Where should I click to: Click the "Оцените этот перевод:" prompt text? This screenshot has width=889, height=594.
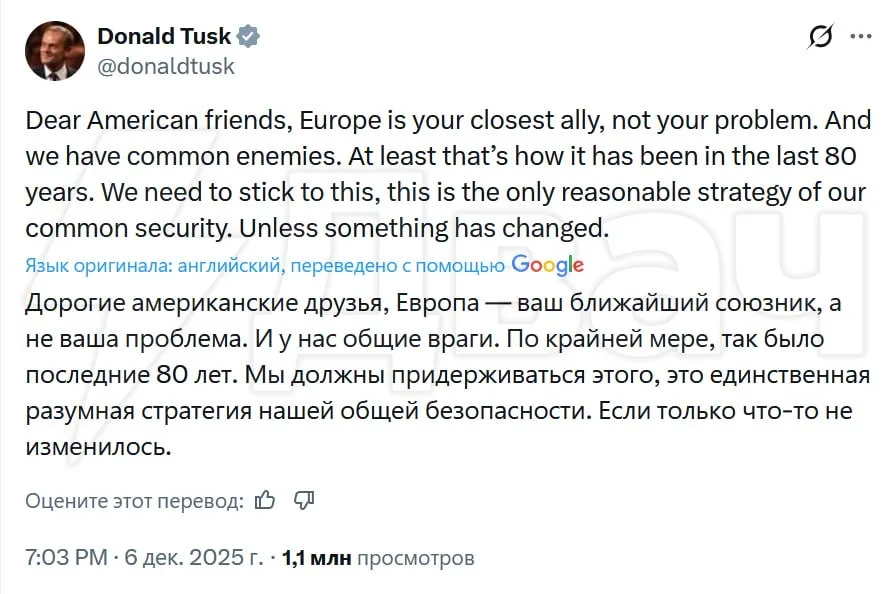click(134, 500)
